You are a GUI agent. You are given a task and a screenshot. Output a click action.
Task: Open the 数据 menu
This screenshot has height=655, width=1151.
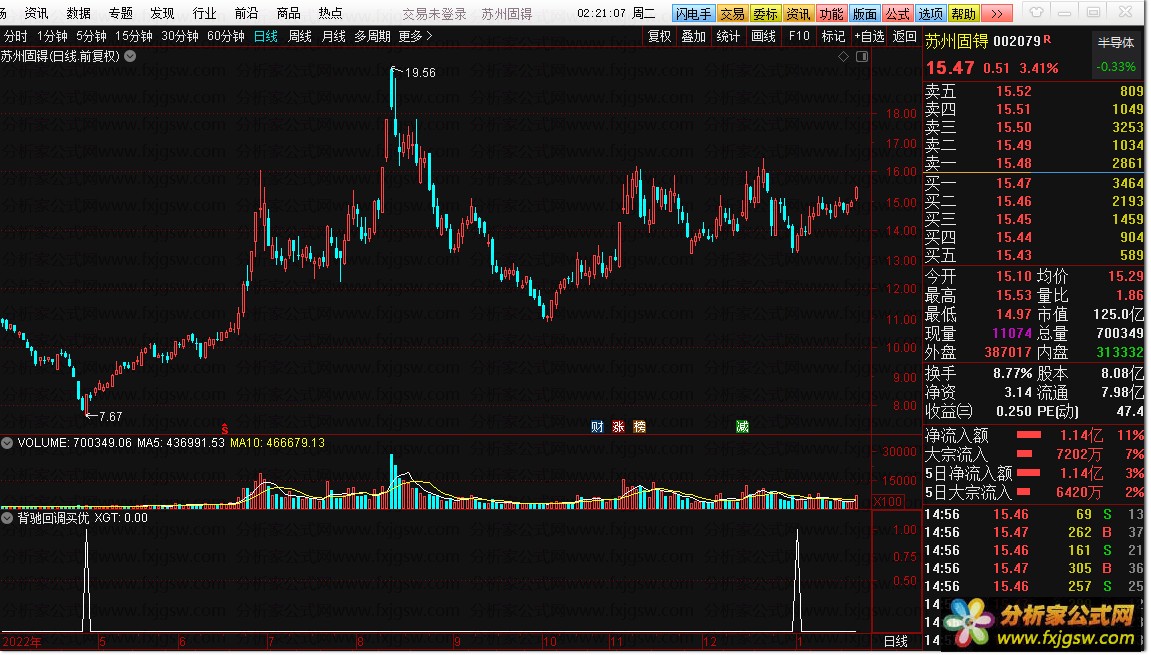[x=79, y=13]
